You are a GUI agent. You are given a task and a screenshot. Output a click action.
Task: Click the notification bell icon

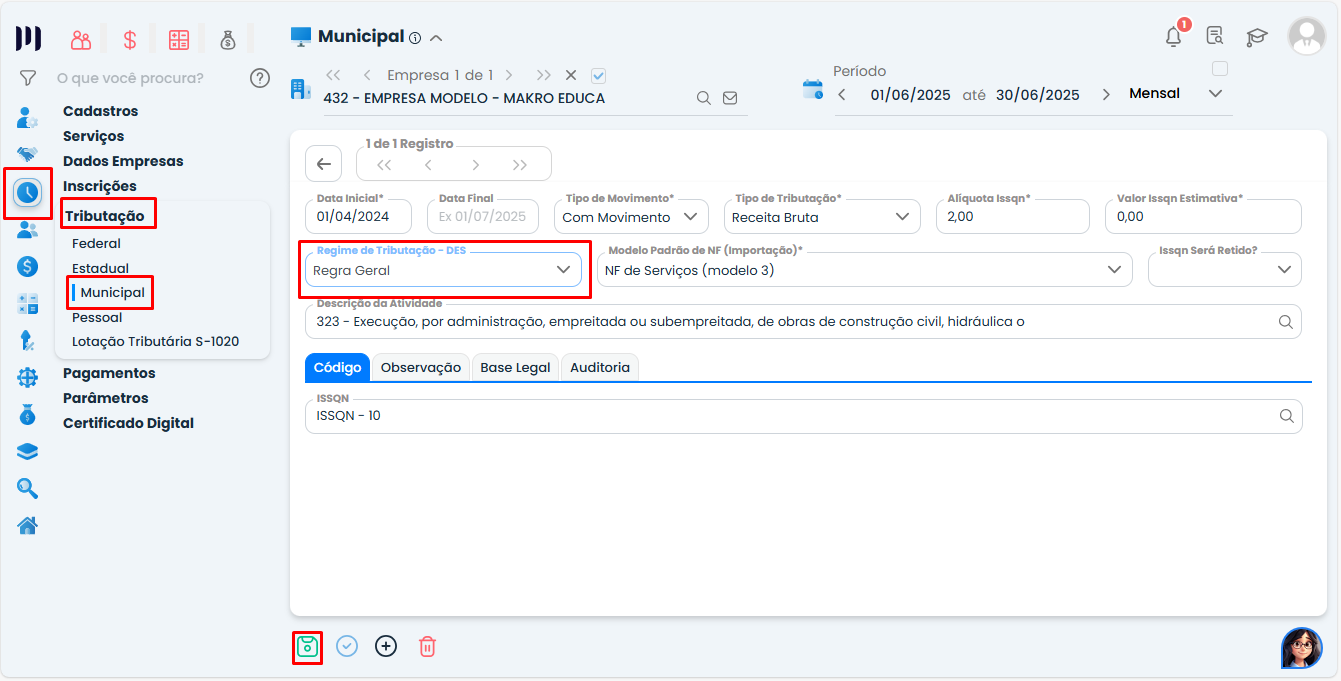1173,37
